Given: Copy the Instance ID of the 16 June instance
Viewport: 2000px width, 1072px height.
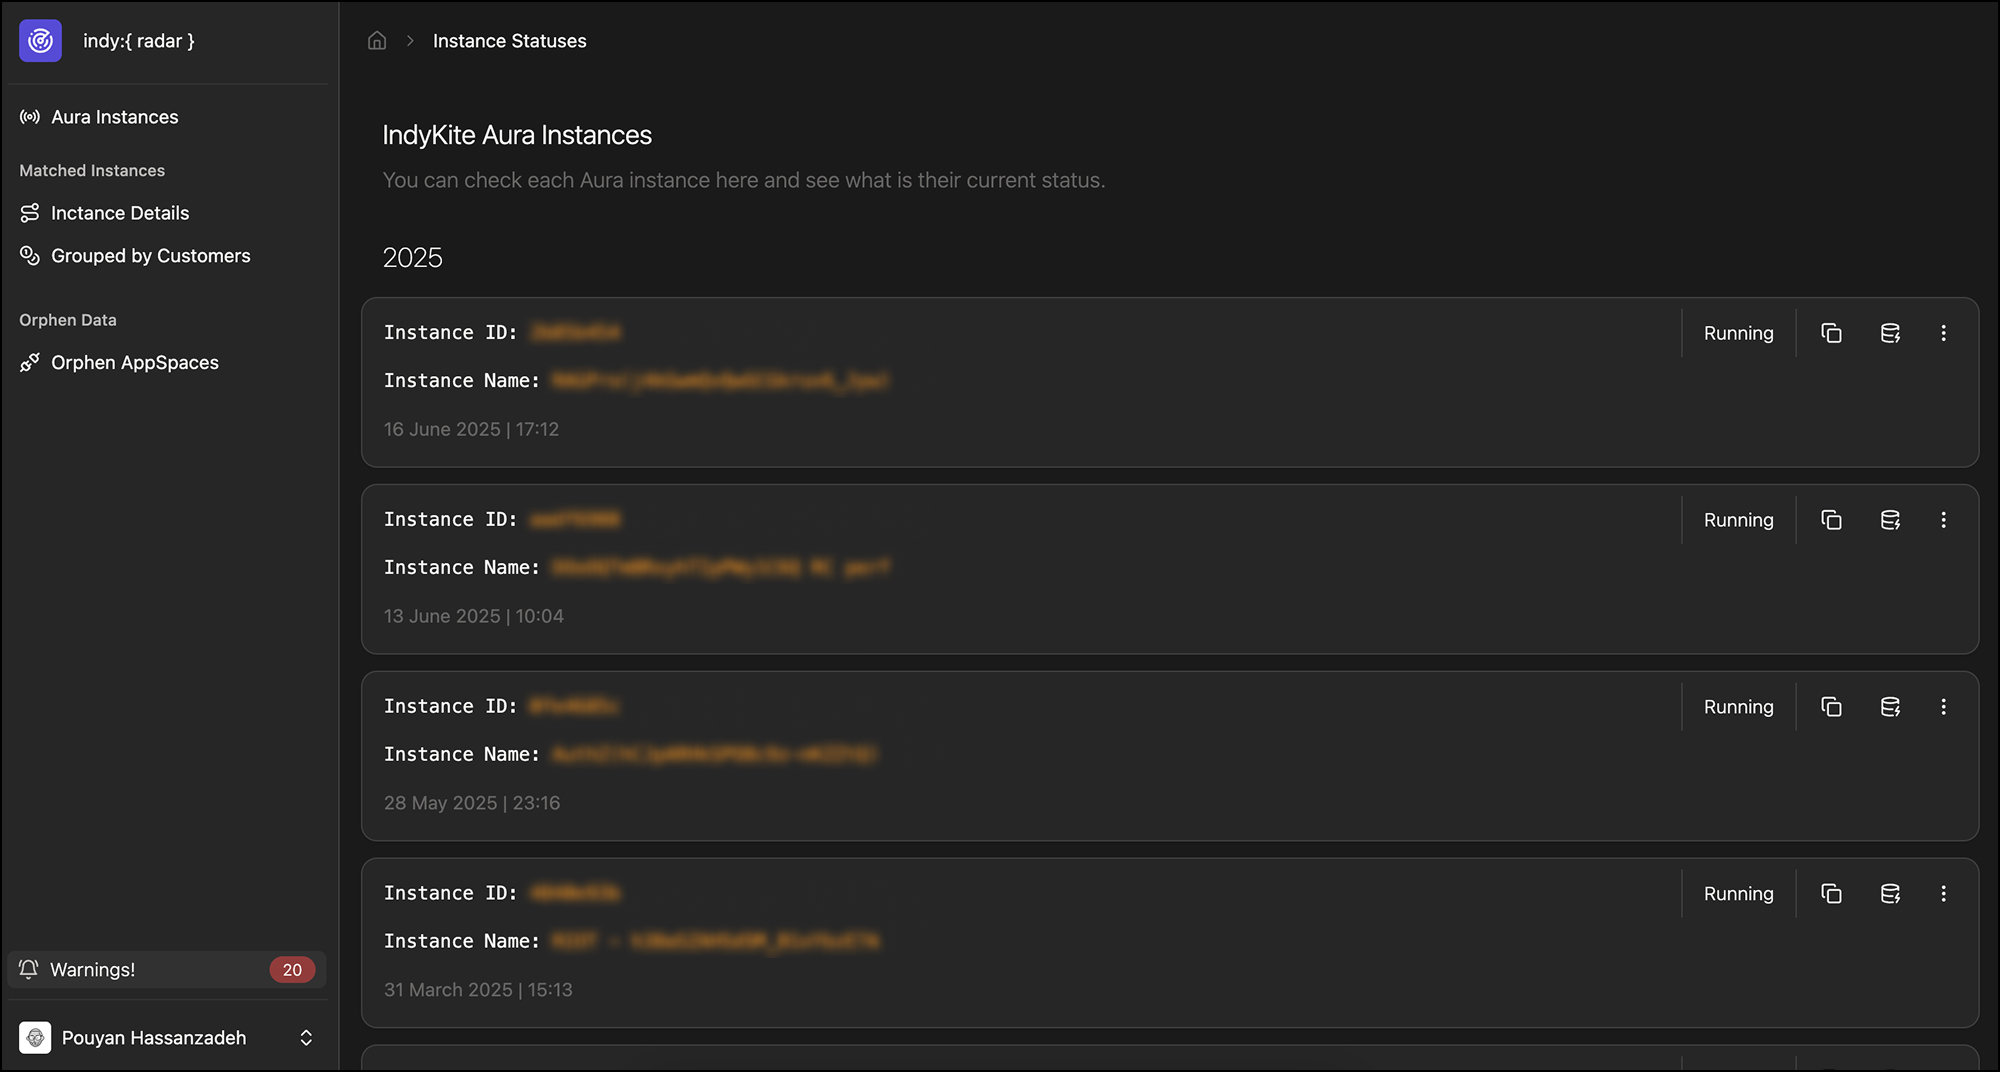Looking at the screenshot, I should pos(1832,332).
